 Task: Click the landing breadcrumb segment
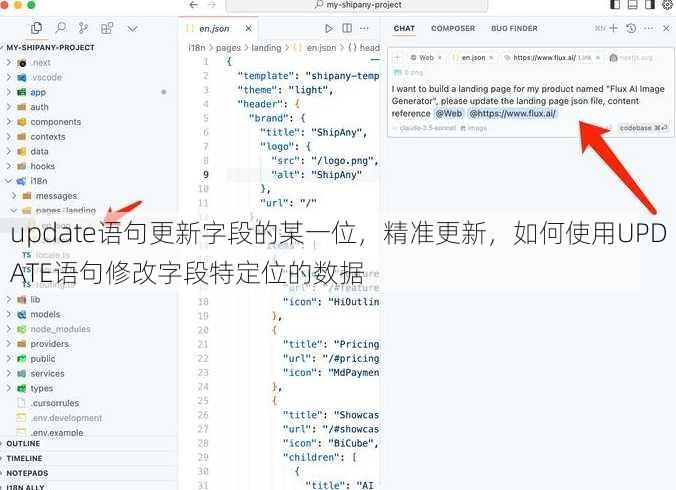coord(266,47)
